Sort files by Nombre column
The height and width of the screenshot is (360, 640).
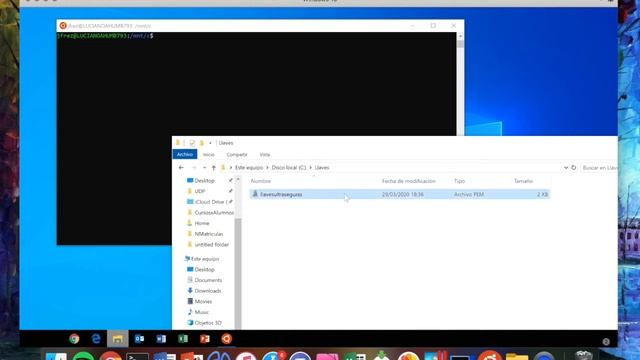tap(261, 181)
